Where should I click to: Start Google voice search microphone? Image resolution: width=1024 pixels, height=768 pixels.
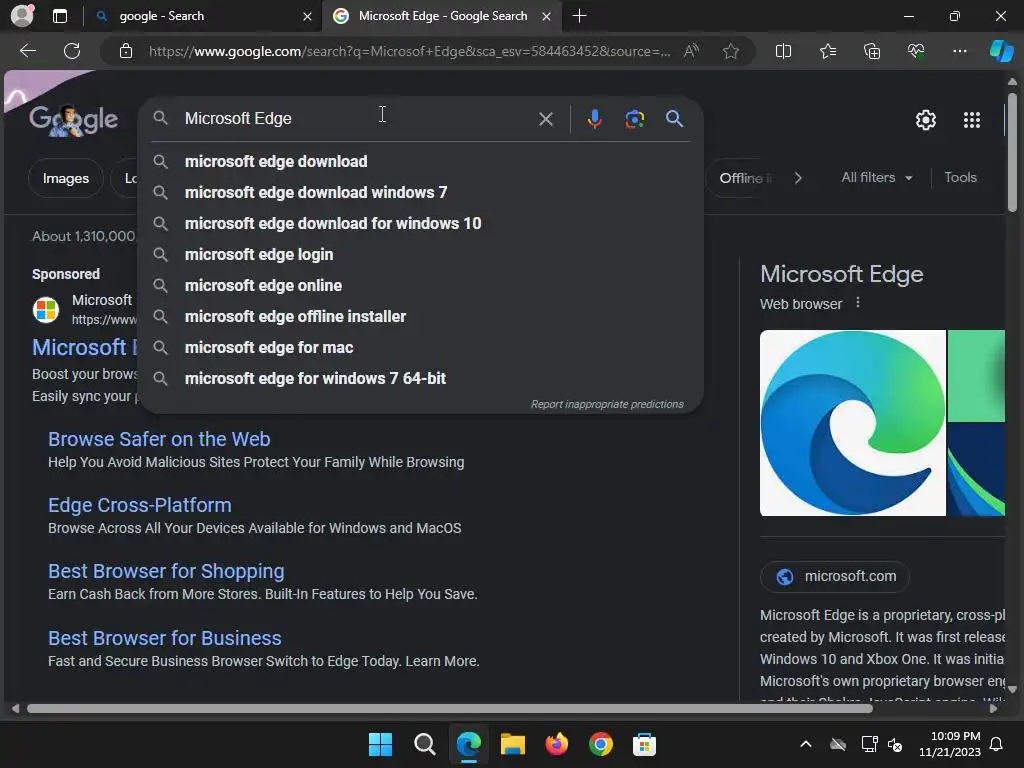594,118
